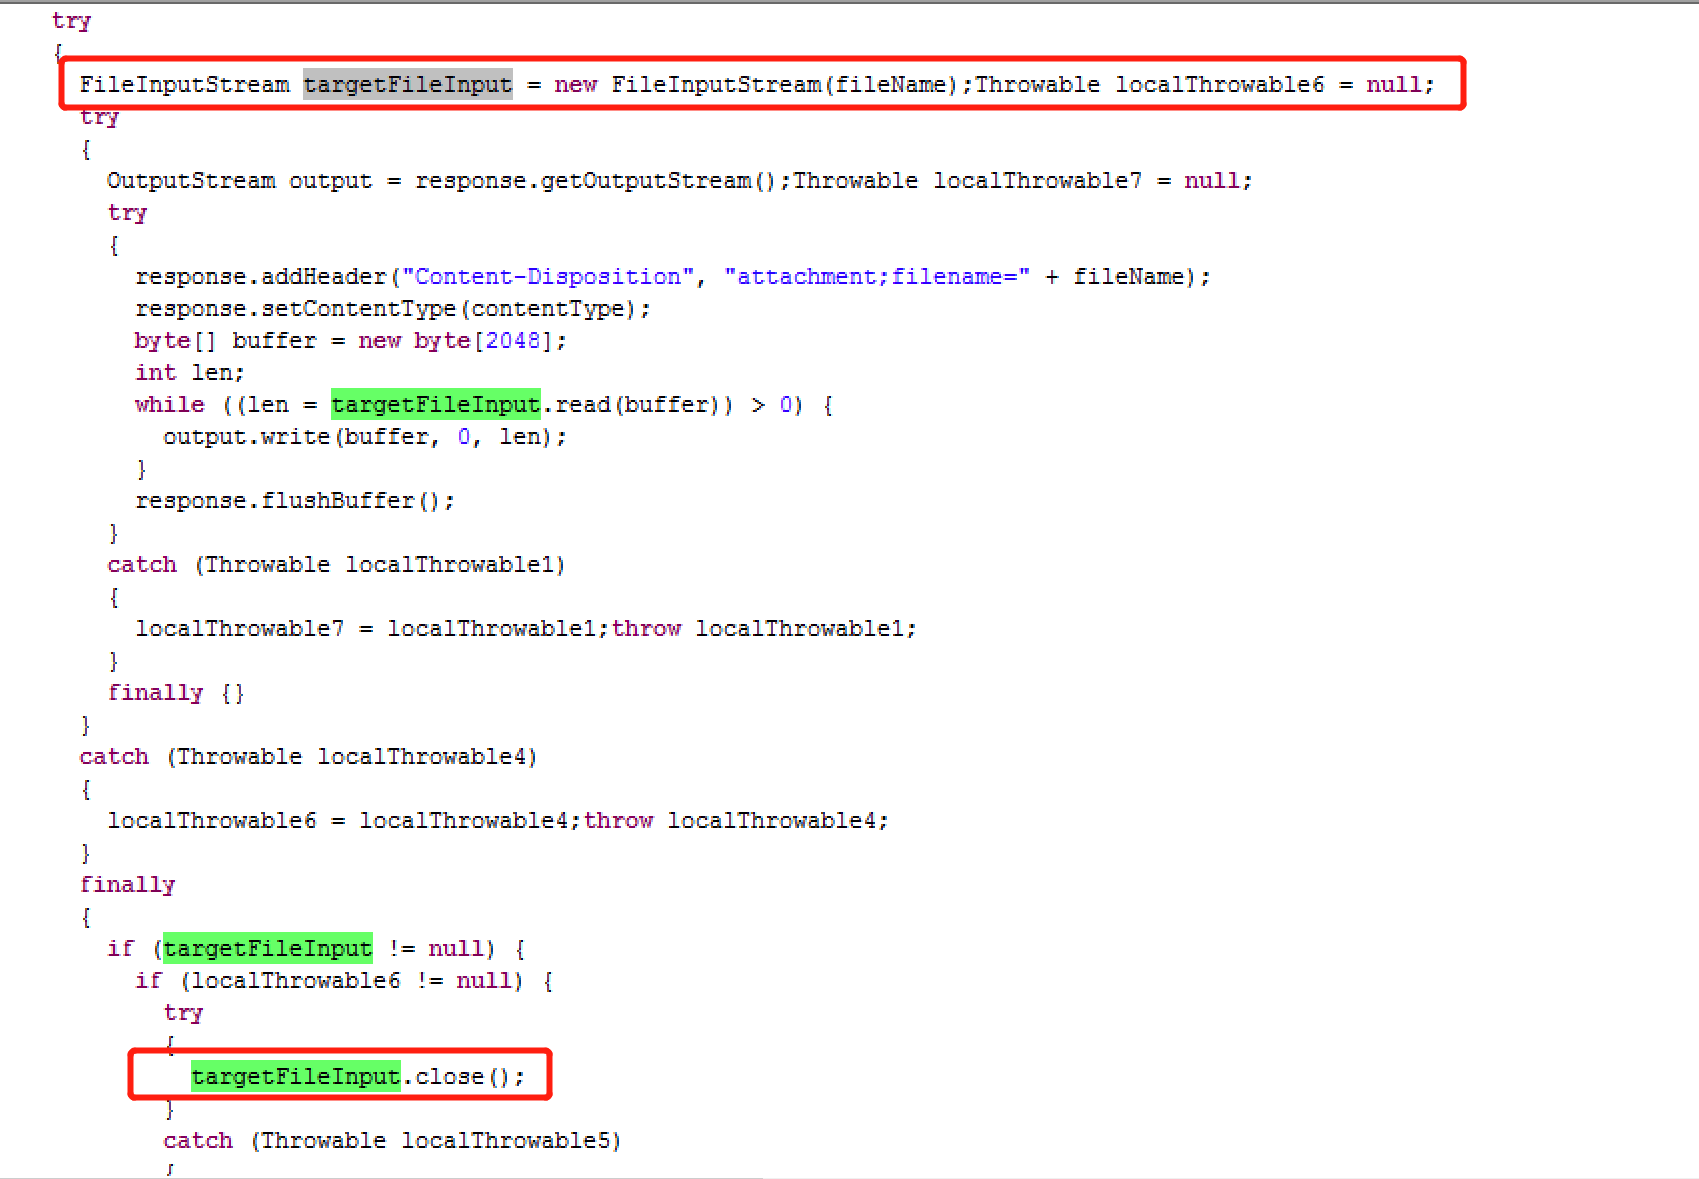
Task: Click 'catch (Throwable localThrowable4)' line
Action: 308,757
